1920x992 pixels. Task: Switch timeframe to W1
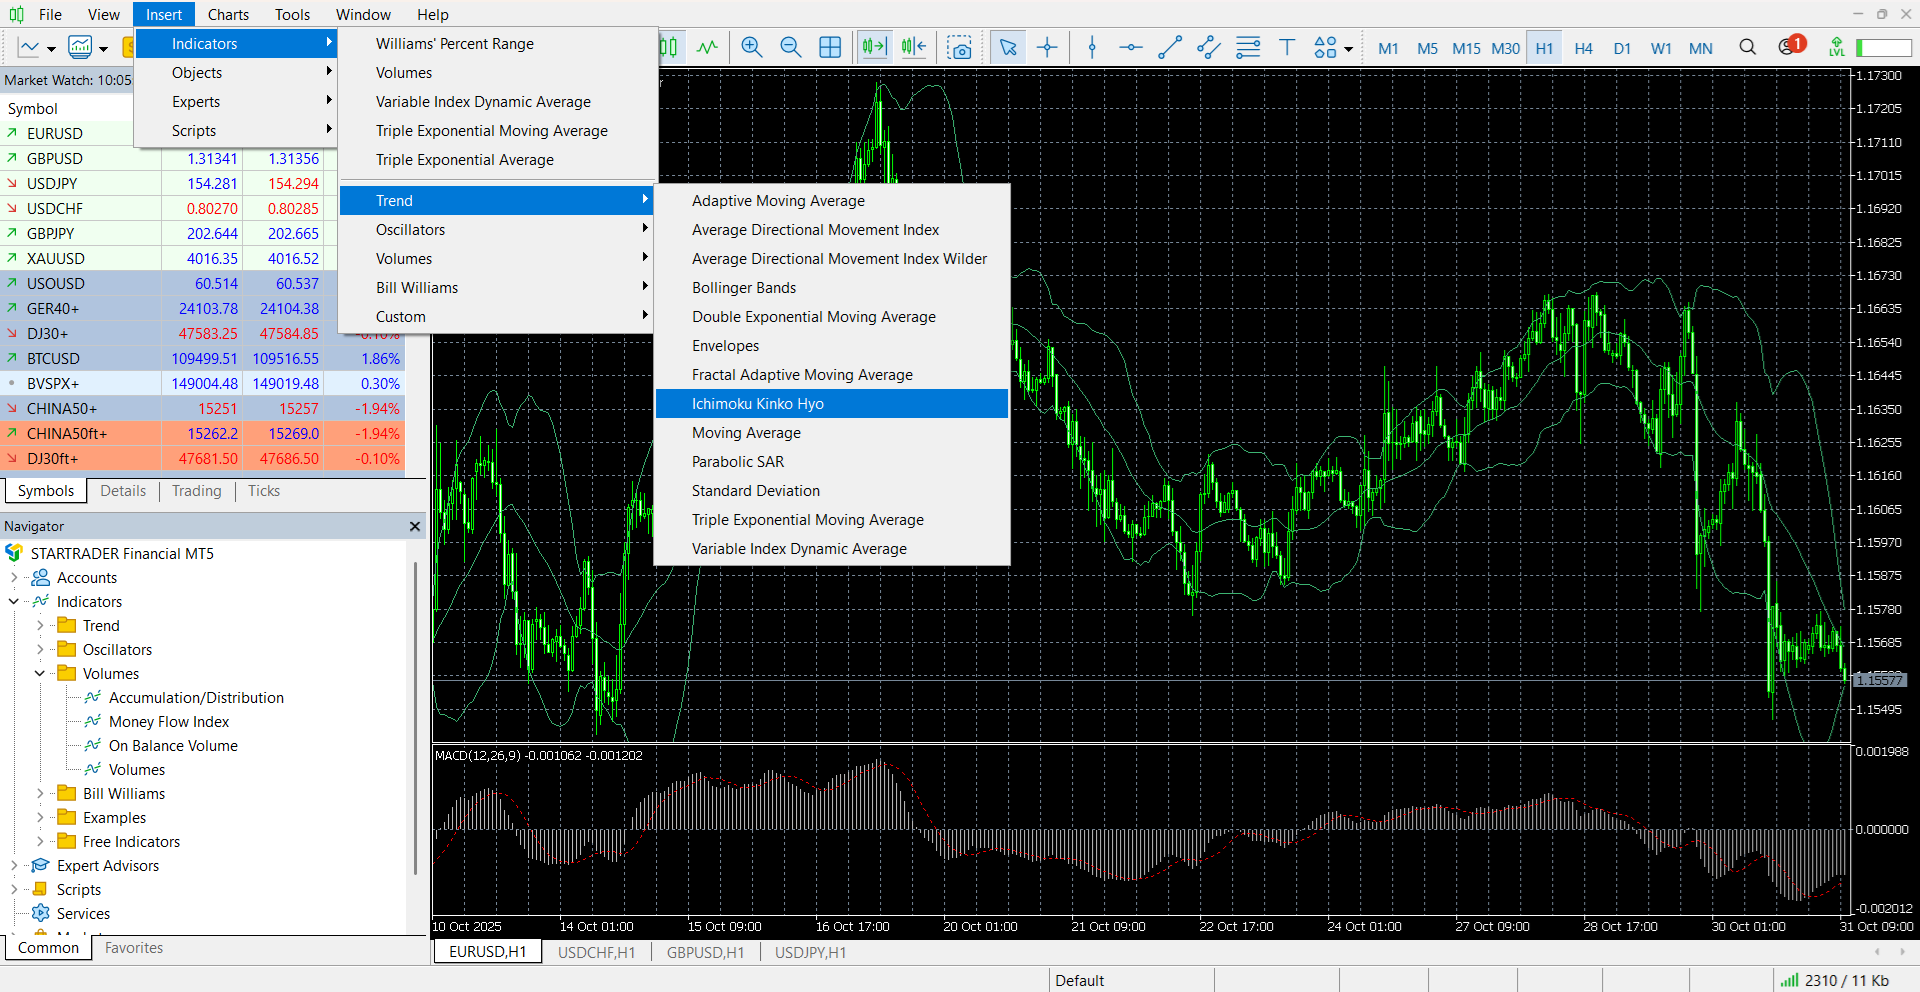coord(1661,48)
